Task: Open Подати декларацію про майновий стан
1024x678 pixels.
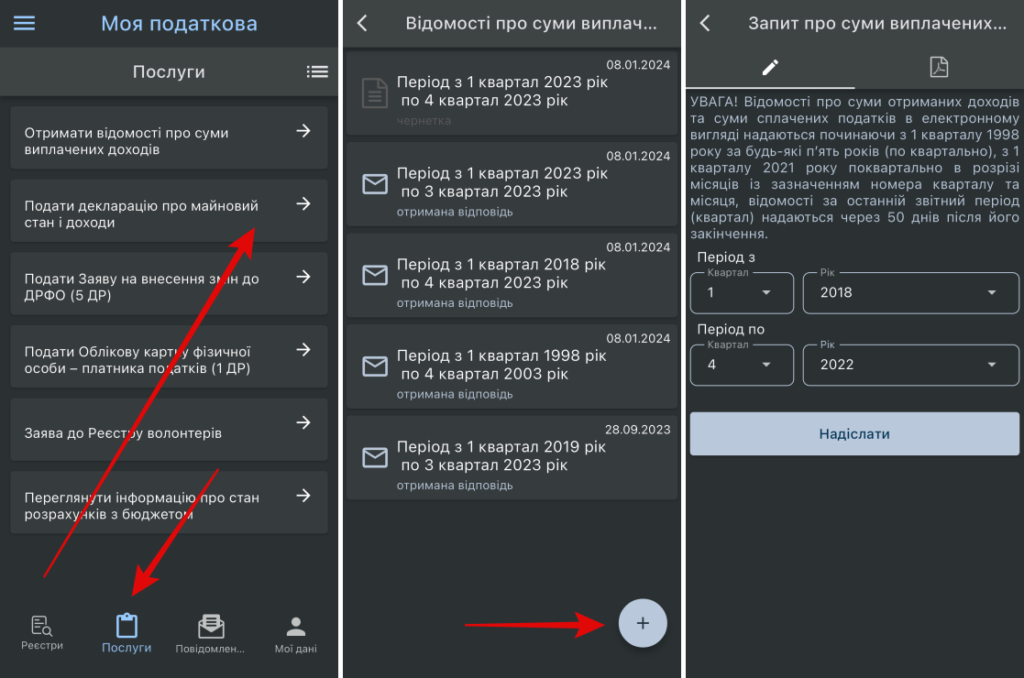Action: (169, 211)
